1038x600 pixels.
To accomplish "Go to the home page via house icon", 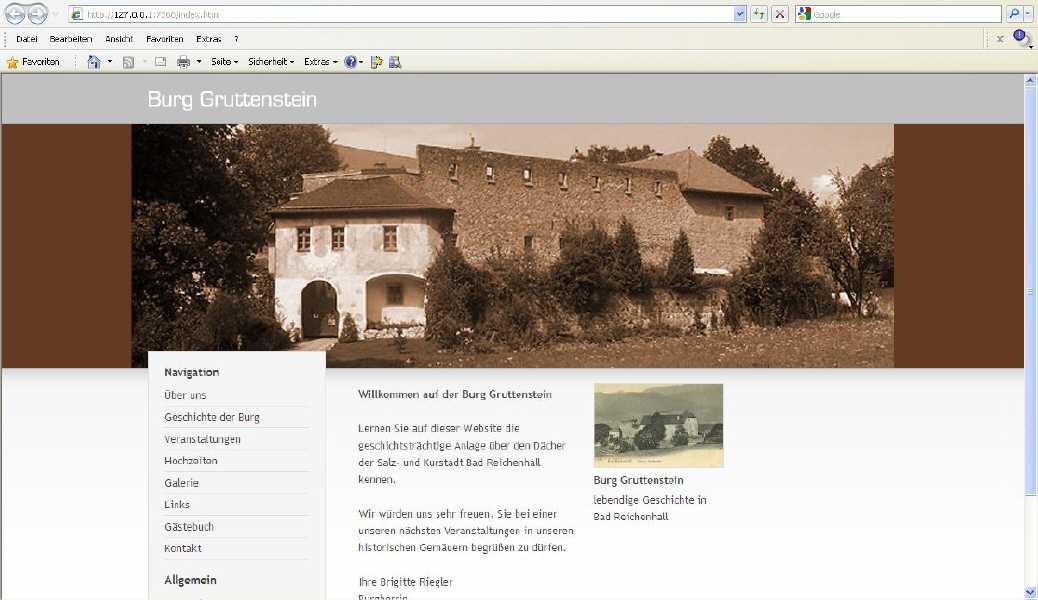I will 94,62.
